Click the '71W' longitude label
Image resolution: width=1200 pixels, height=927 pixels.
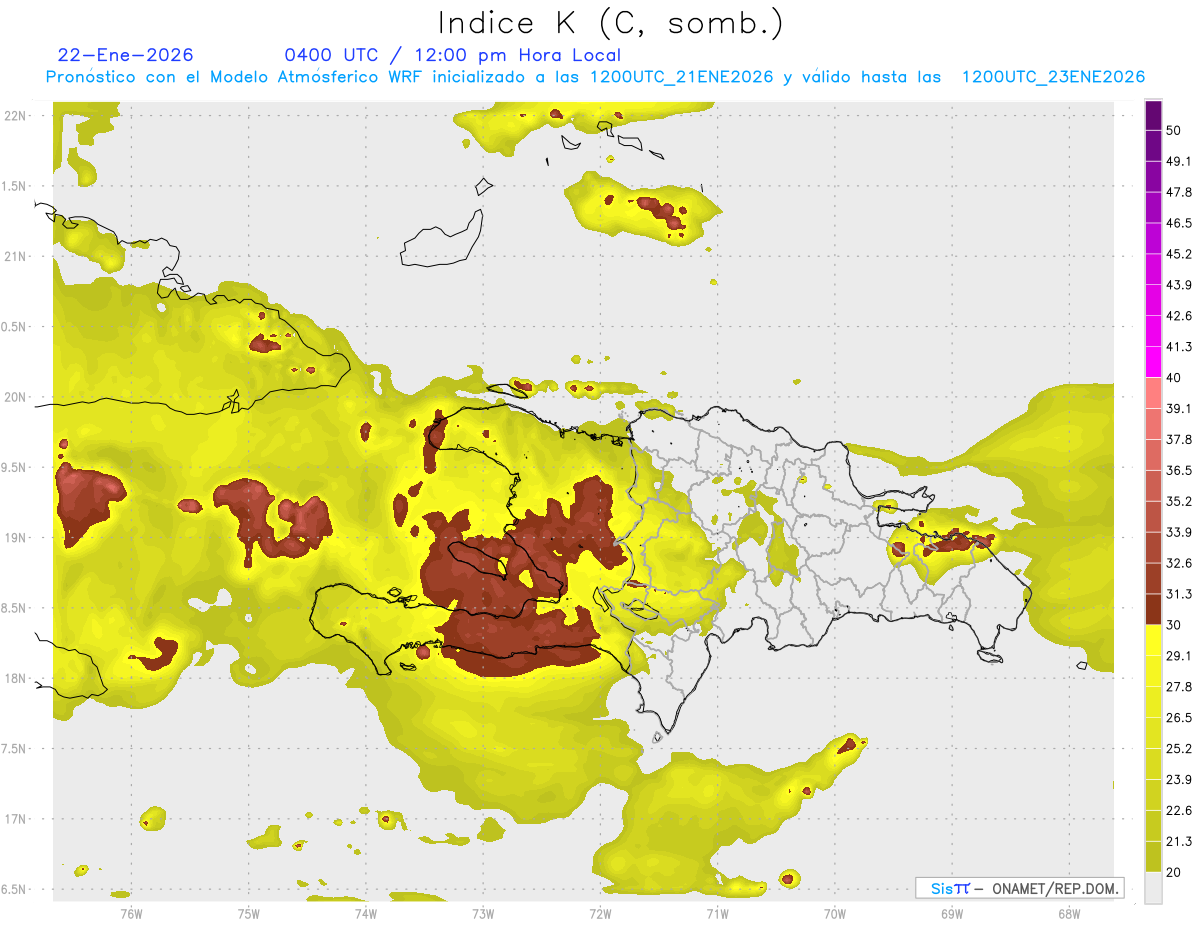coord(717,913)
